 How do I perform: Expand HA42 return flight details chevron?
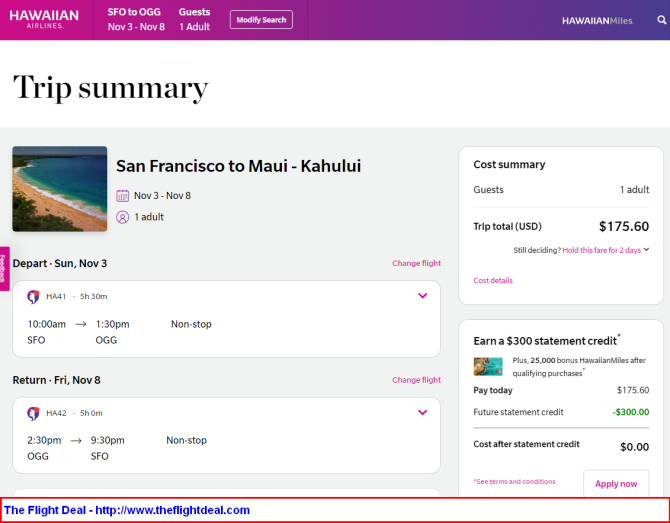[422, 412]
